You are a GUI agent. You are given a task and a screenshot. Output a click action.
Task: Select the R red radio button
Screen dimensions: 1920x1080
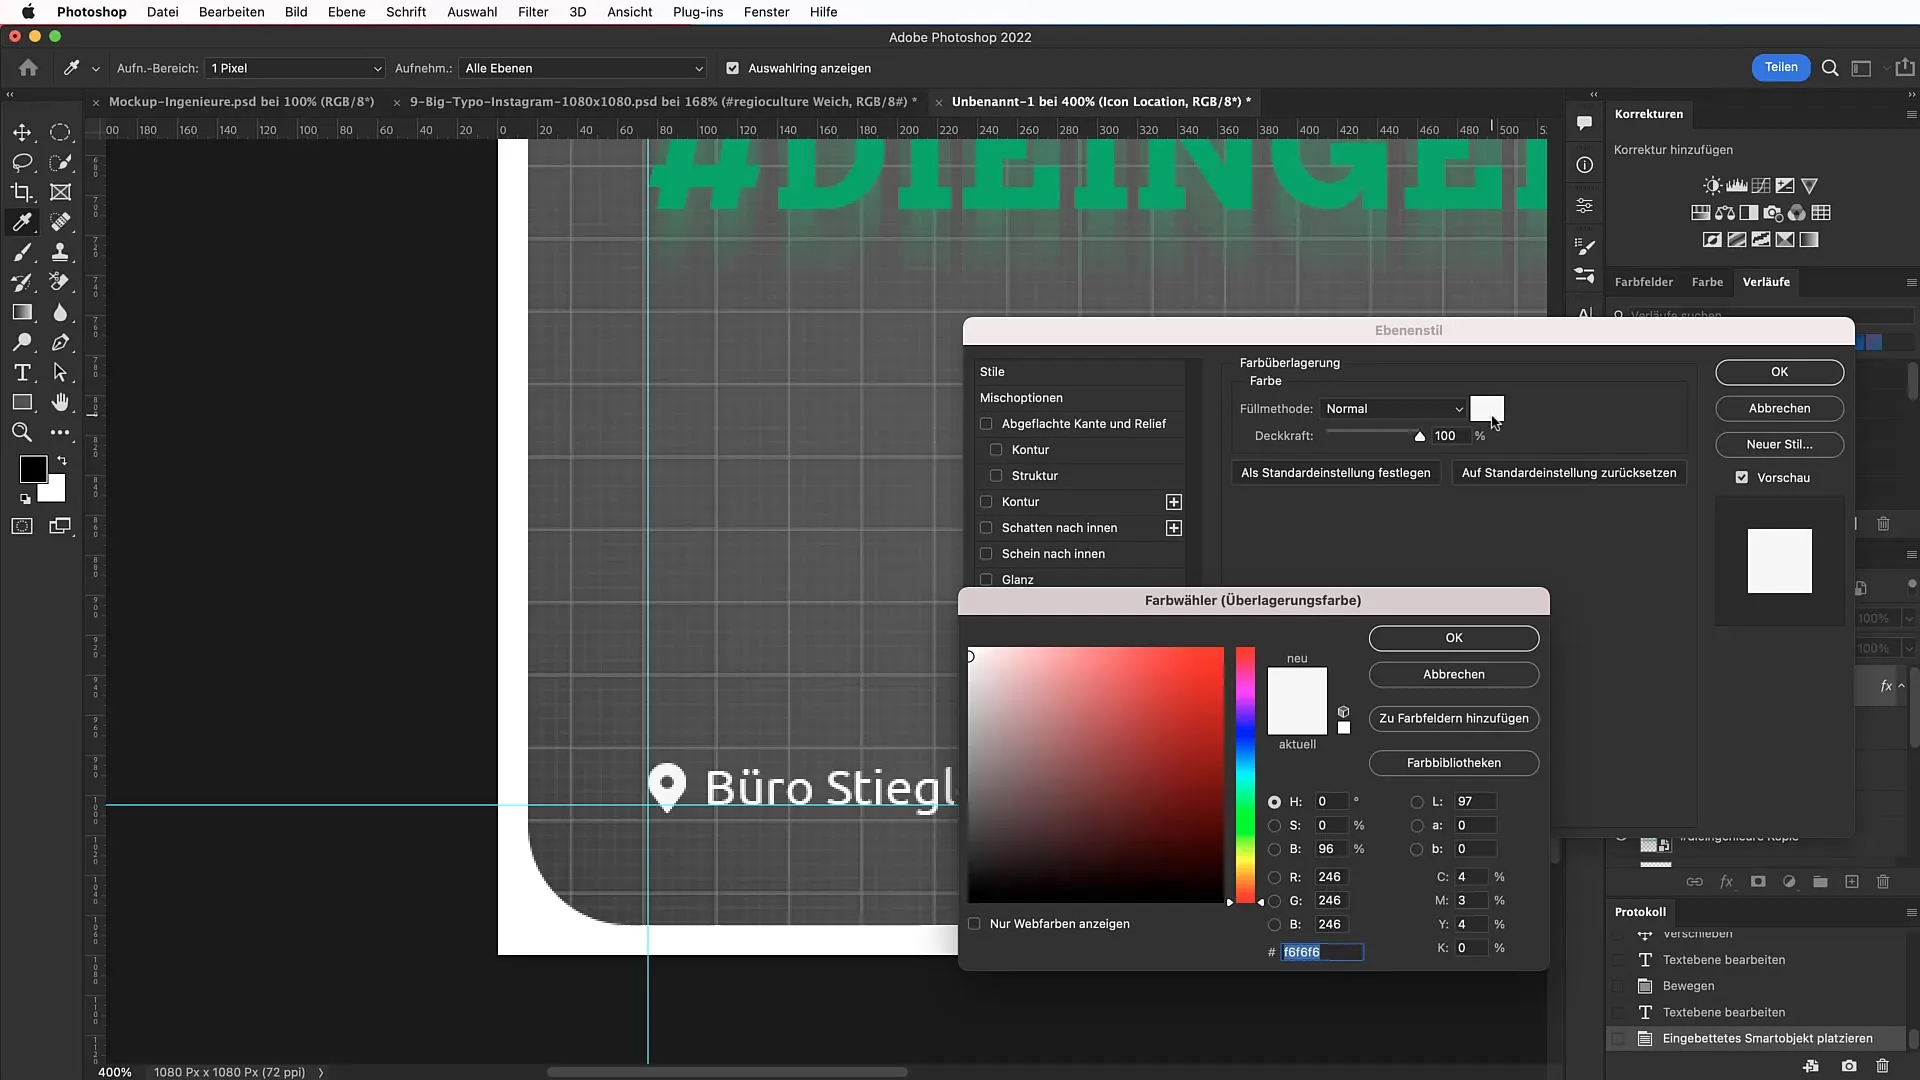1274,877
